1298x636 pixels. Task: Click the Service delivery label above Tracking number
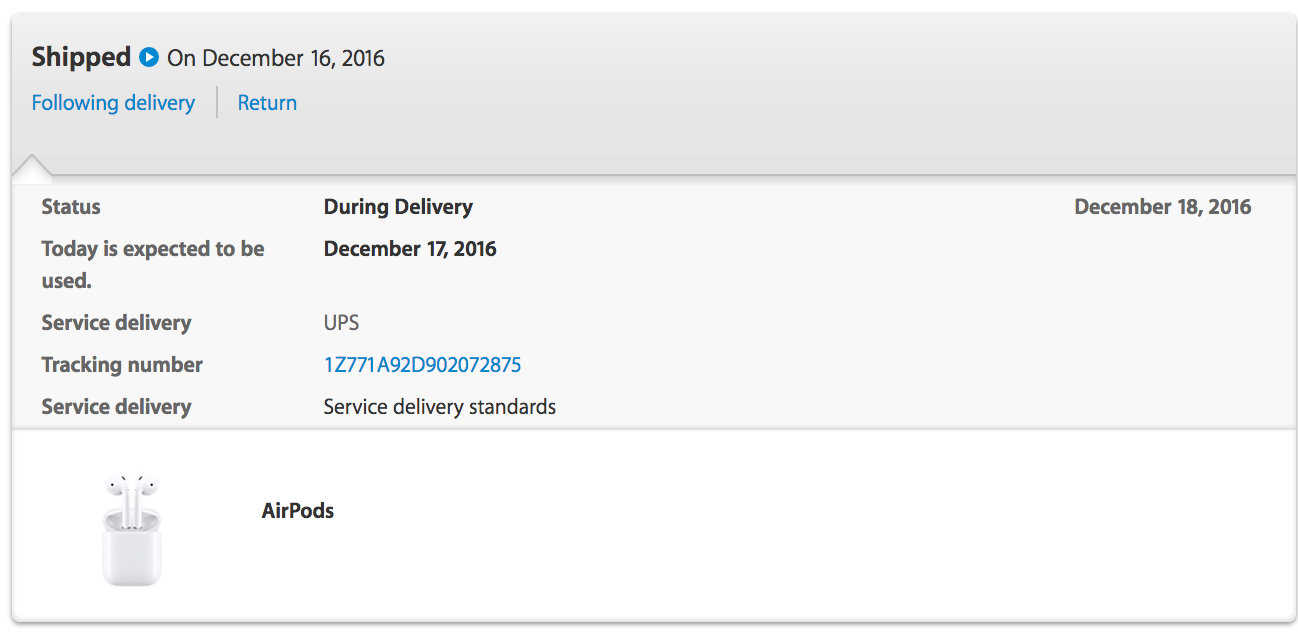pyautogui.click(x=116, y=323)
